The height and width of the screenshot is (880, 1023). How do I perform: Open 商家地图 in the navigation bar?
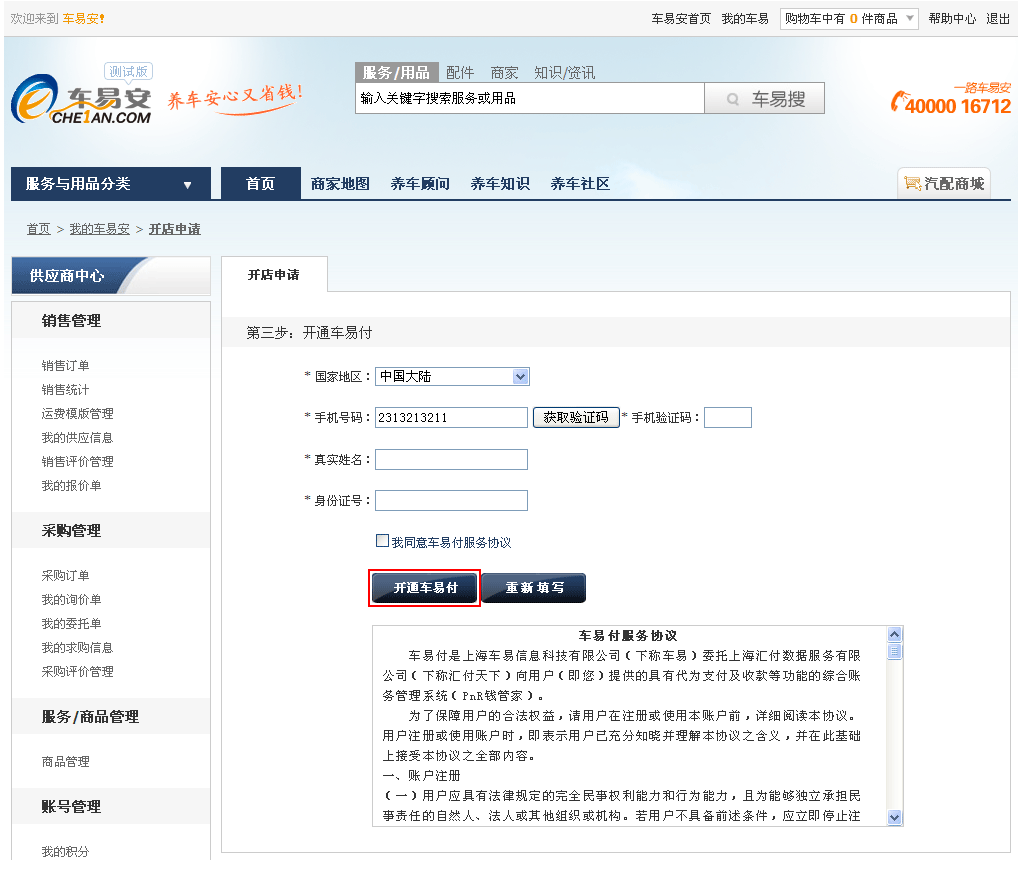point(340,184)
